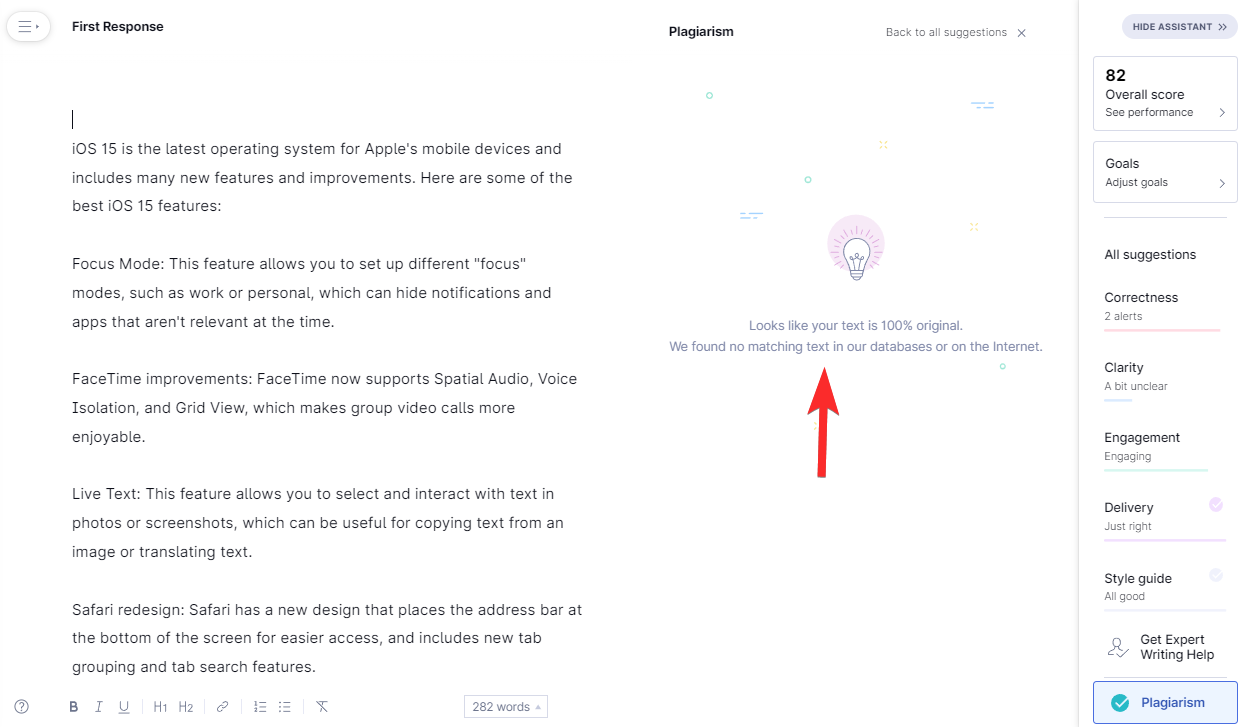Screen dimensions: 1243x727
Task: Create a bulleted list
Action: click(x=285, y=707)
